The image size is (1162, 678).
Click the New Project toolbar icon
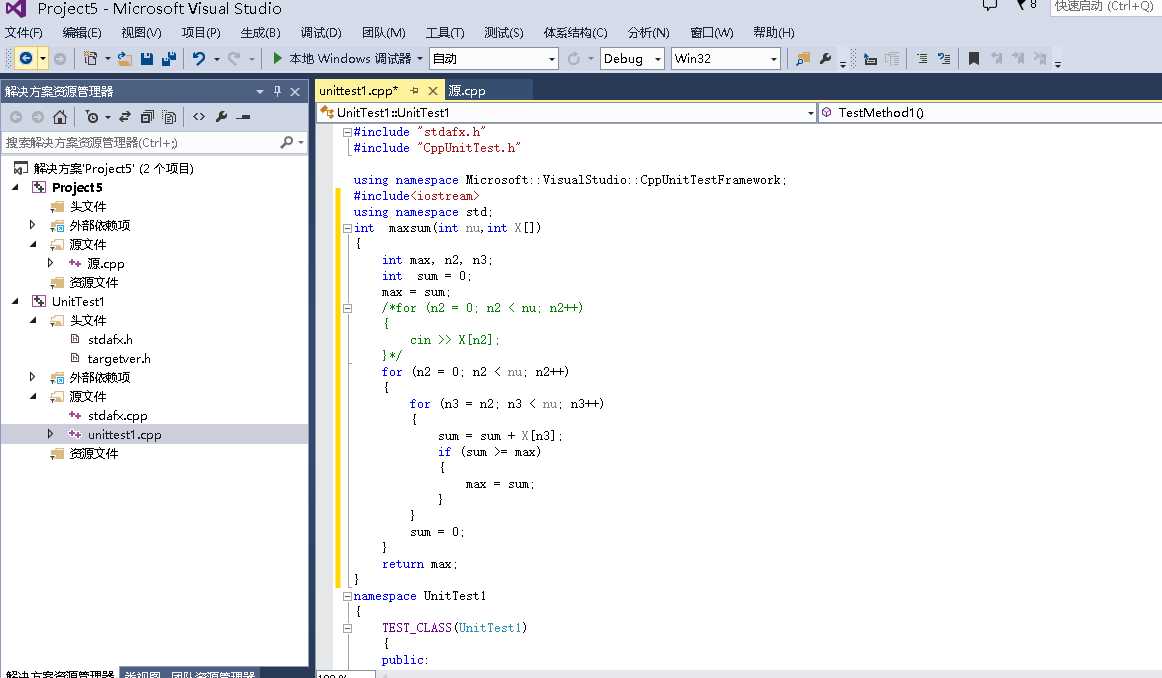pos(90,59)
